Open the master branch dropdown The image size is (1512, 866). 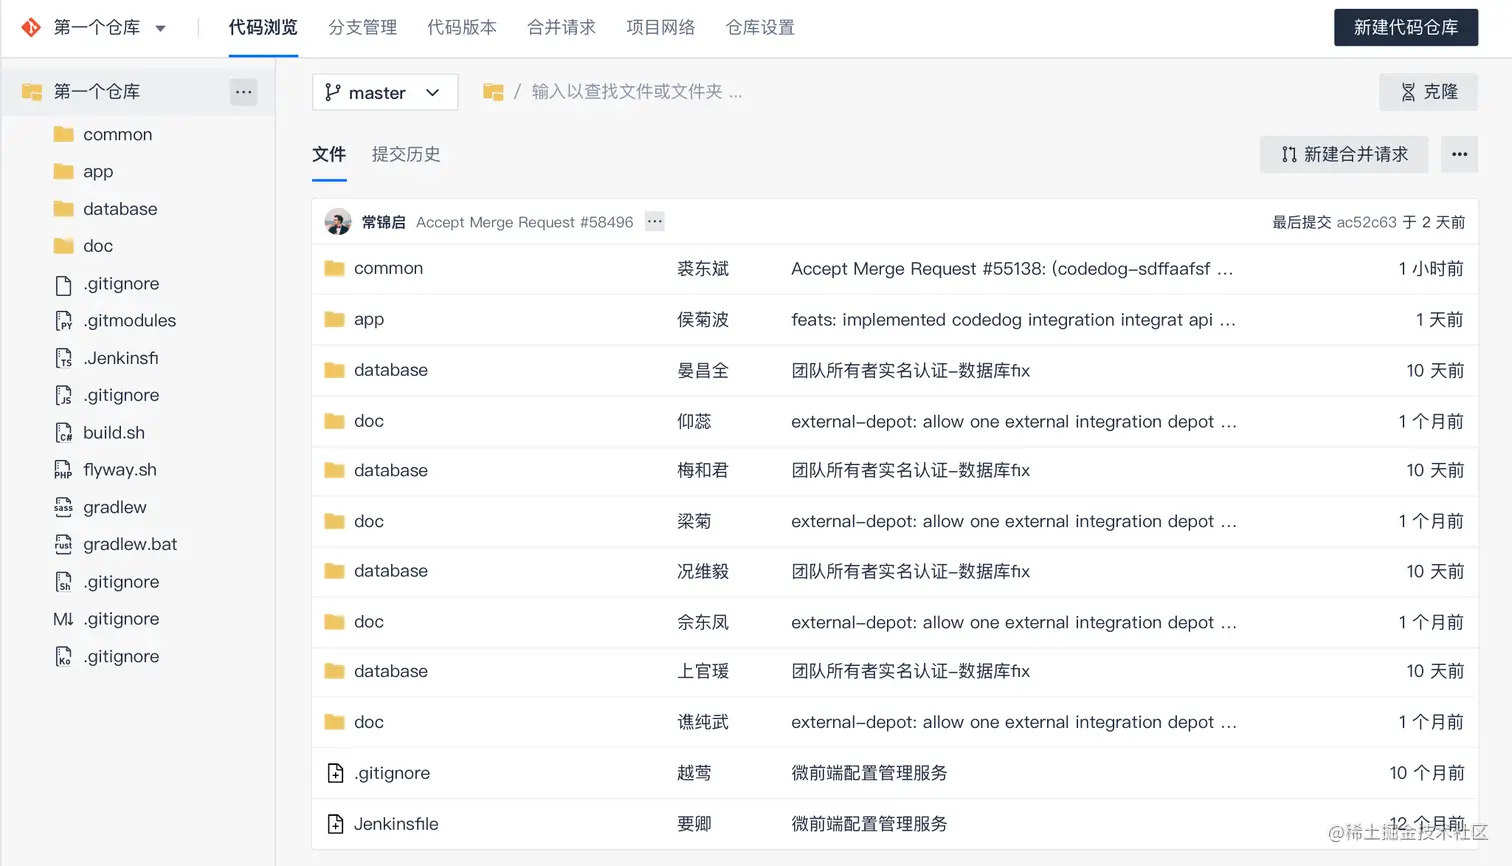point(385,92)
